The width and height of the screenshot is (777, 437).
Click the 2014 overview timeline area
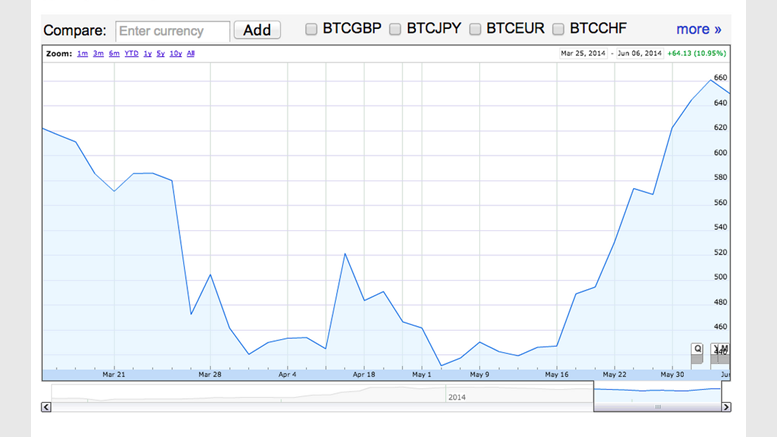[322, 393]
